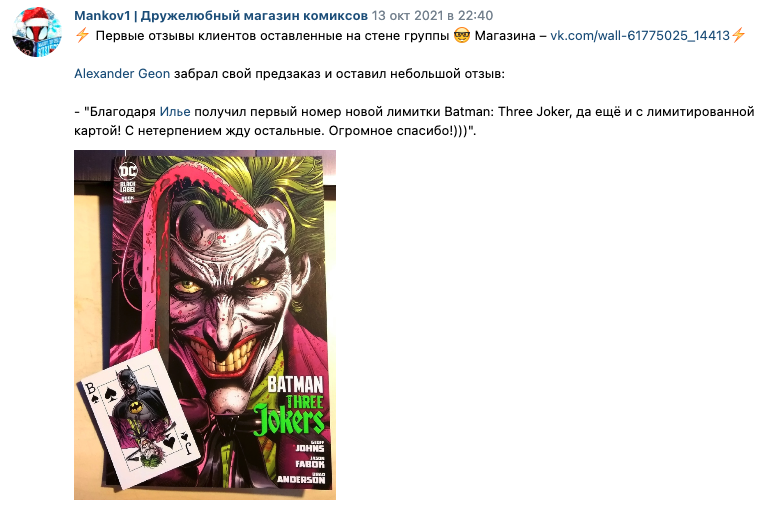
Task: Open the Илье profile mention link
Action: coord(175,111)
